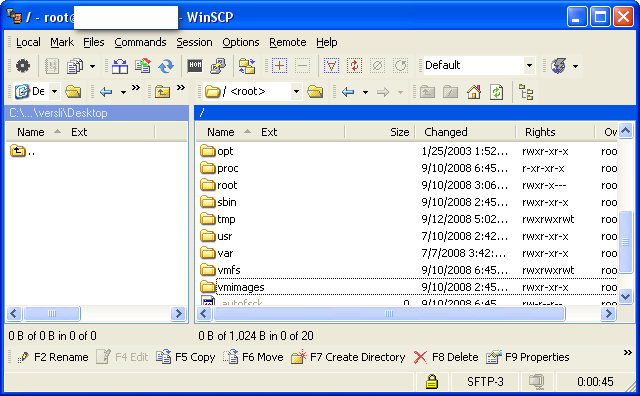This screenshot has width=640, height=396.
Task: Open the Session menu
Action: (x=194, y=42)
